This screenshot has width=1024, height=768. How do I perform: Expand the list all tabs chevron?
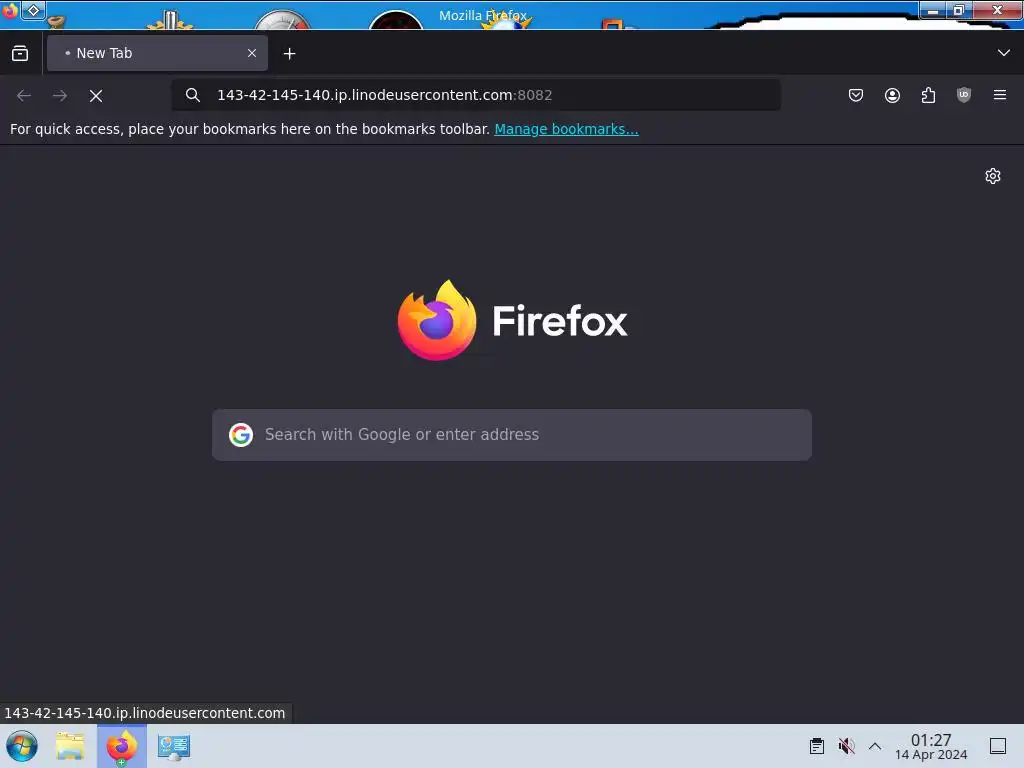point(1004,53)
